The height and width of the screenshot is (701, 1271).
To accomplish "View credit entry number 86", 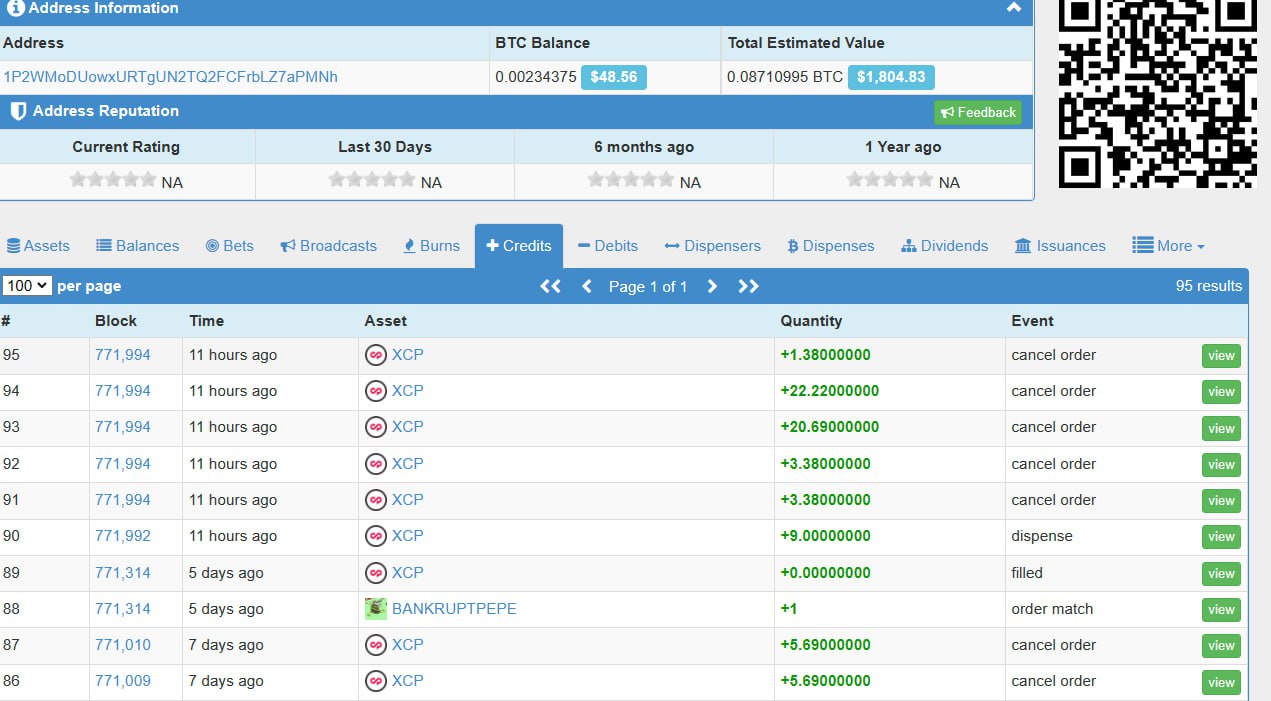I will point(1221,682).
